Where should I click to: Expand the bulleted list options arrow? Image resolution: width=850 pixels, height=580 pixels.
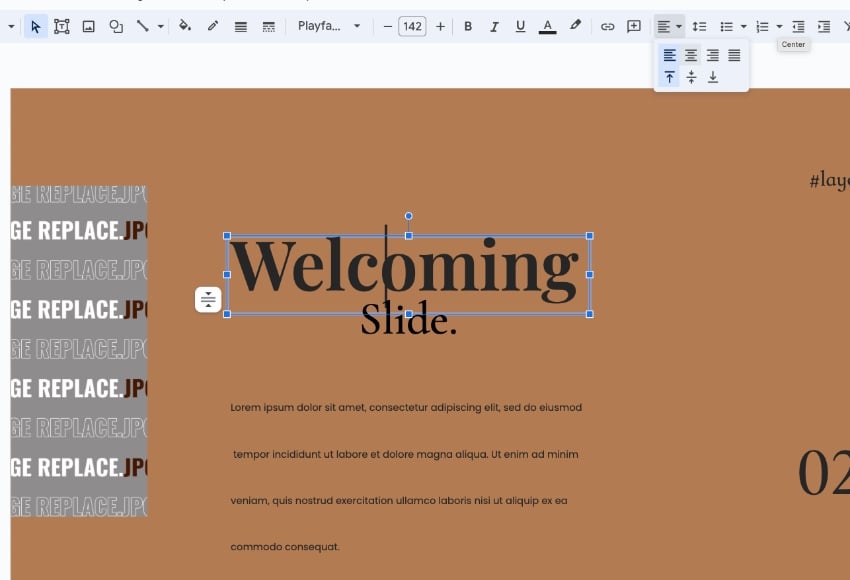[x=743, y=27]
